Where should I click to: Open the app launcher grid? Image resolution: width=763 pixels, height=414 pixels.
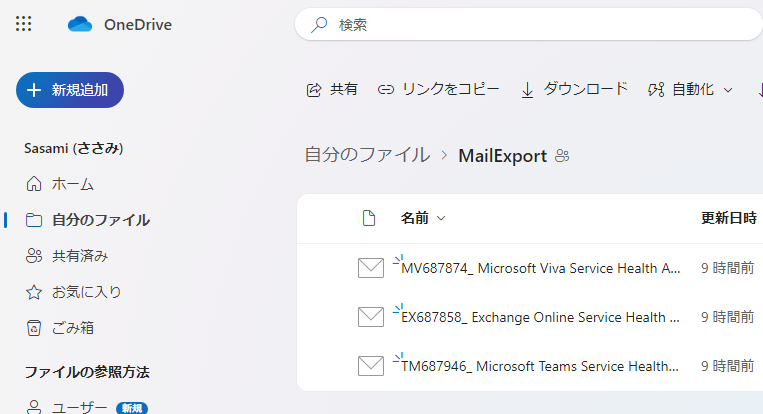(x=23, y=24)
